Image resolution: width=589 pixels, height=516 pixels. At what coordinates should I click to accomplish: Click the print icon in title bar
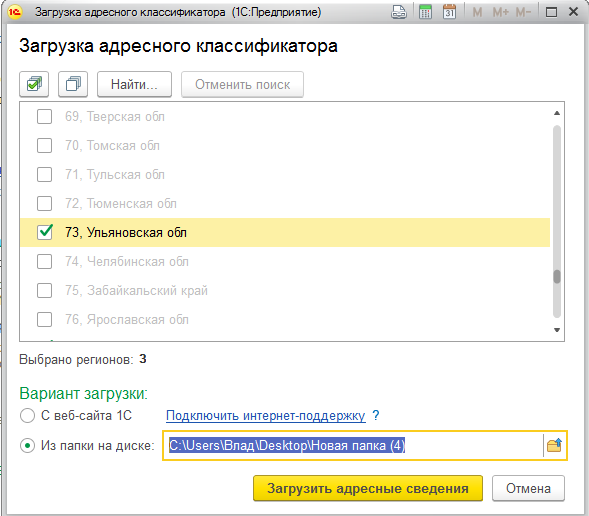pyautogui.click(x=399, y=12)
